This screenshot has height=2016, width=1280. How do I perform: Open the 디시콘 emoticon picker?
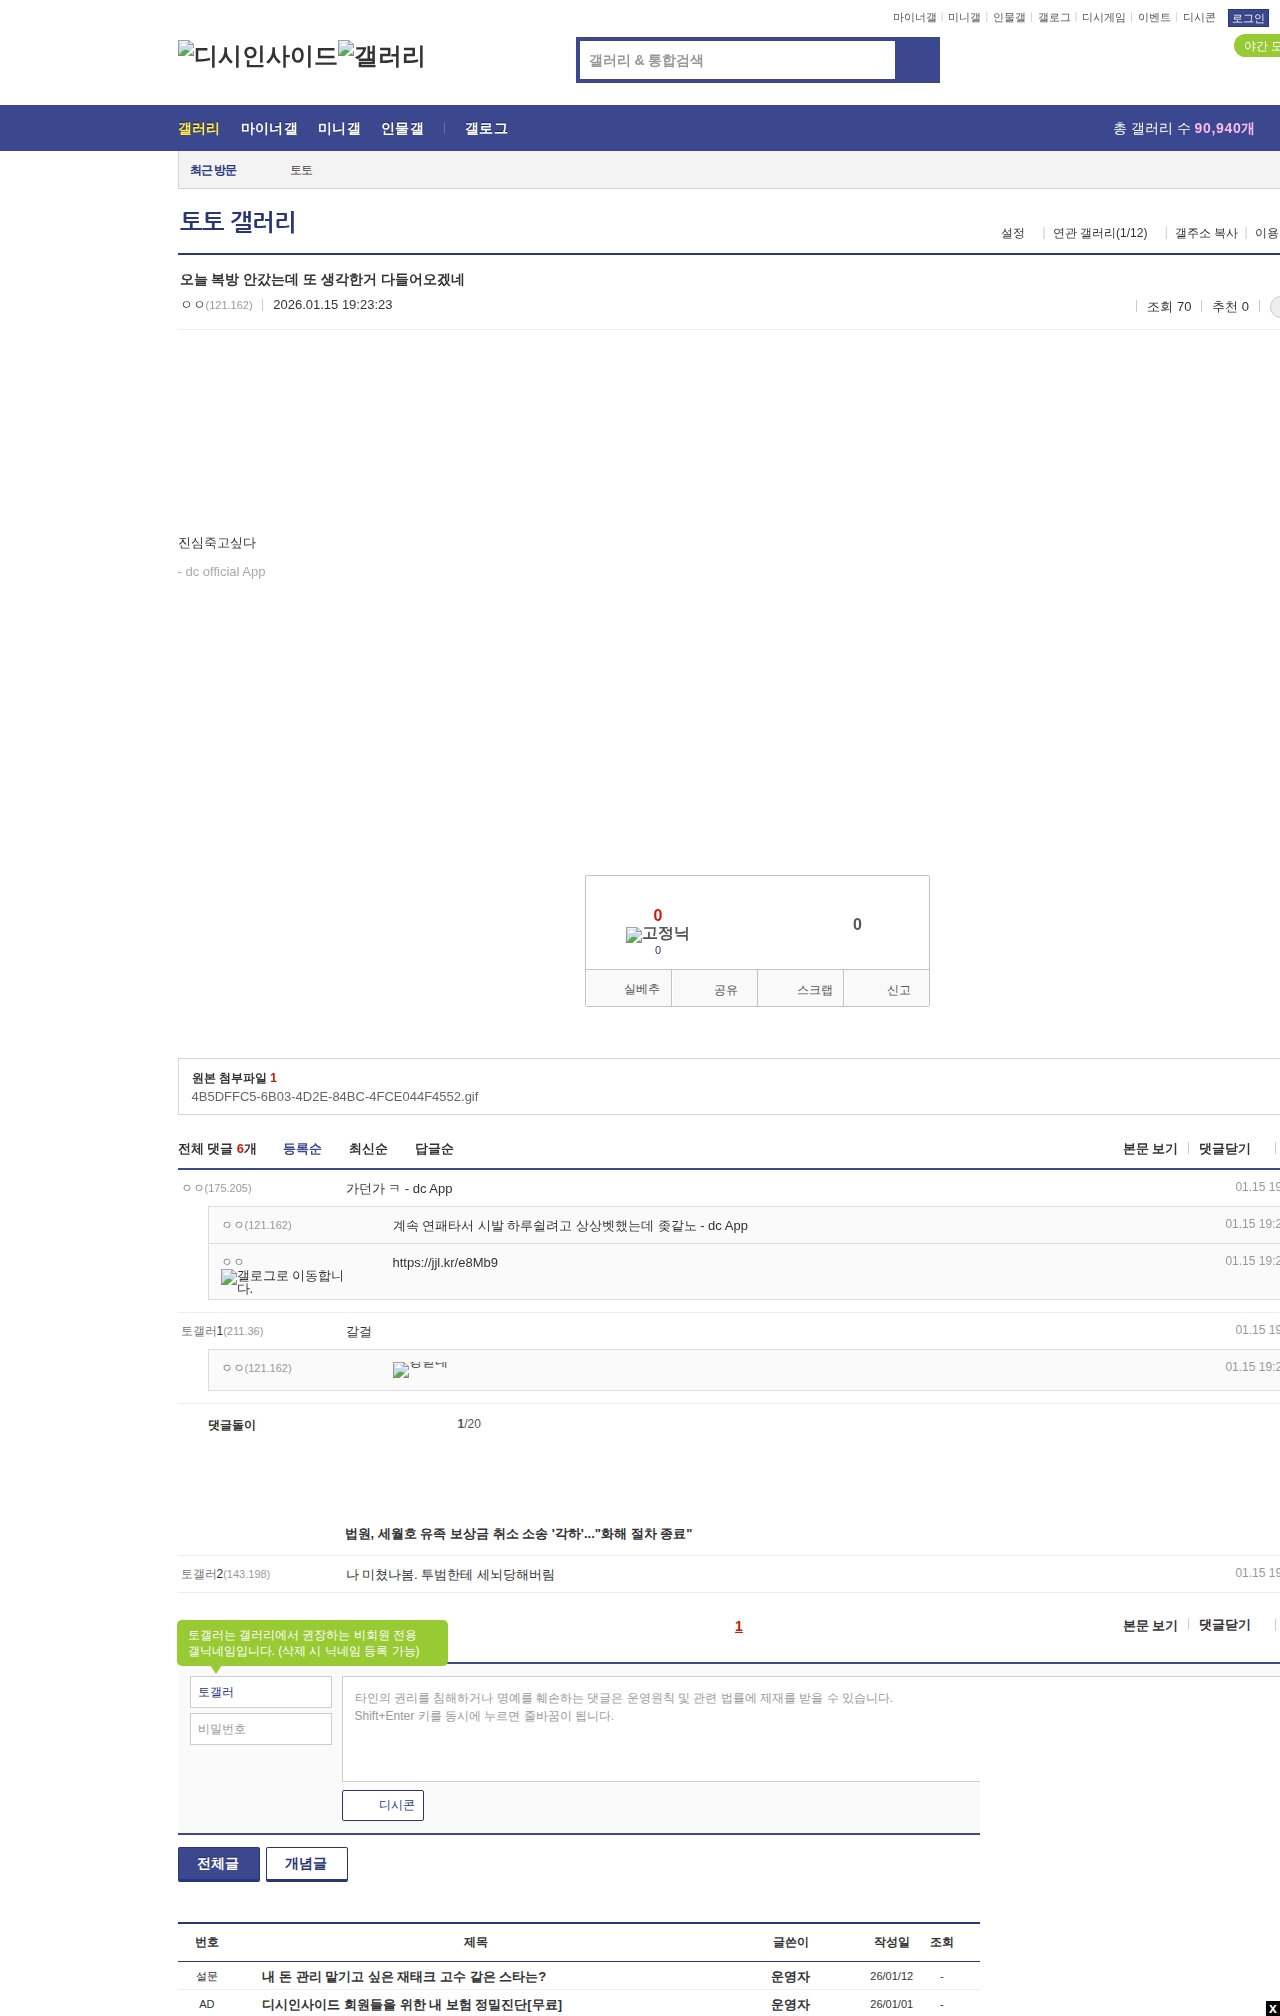(x=383, y=1805)
